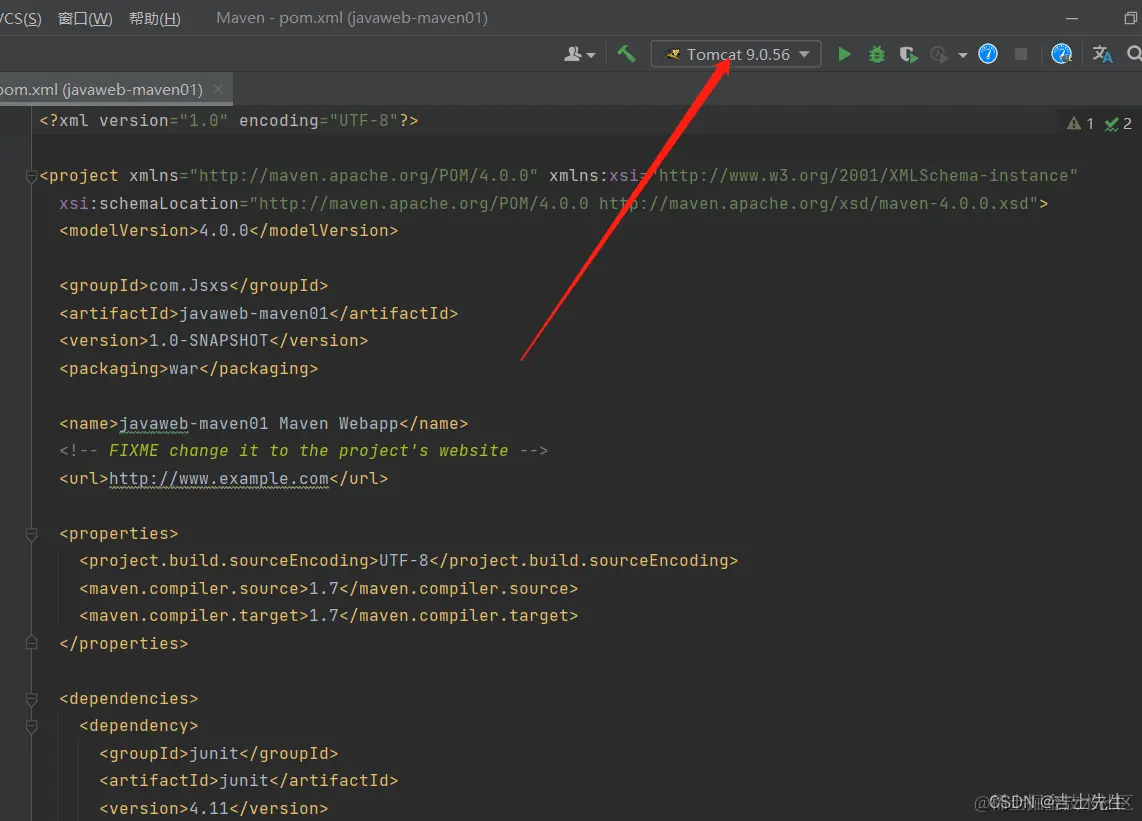1142x821 pixels.
Task: Open the Code With Me user dropdown
Action: pyautogui.click(x=579, y=55)
